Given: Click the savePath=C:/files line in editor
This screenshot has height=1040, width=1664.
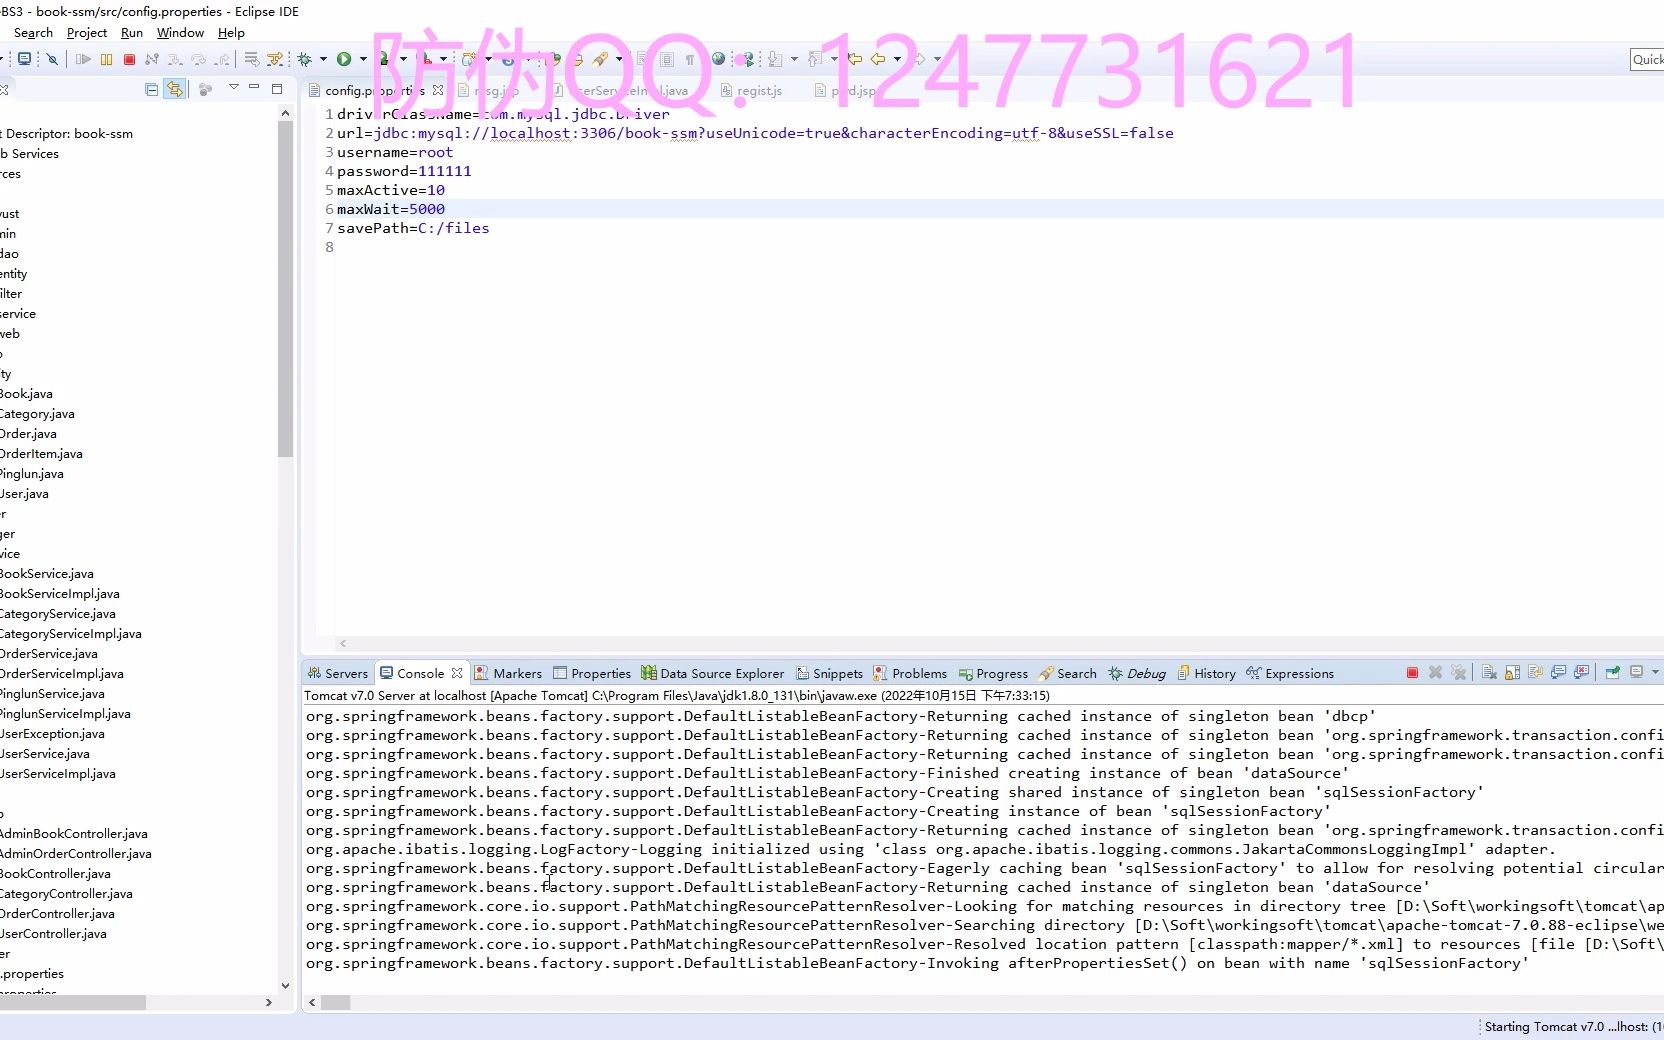Looking at the screenshot, I should tap(413, 228).
